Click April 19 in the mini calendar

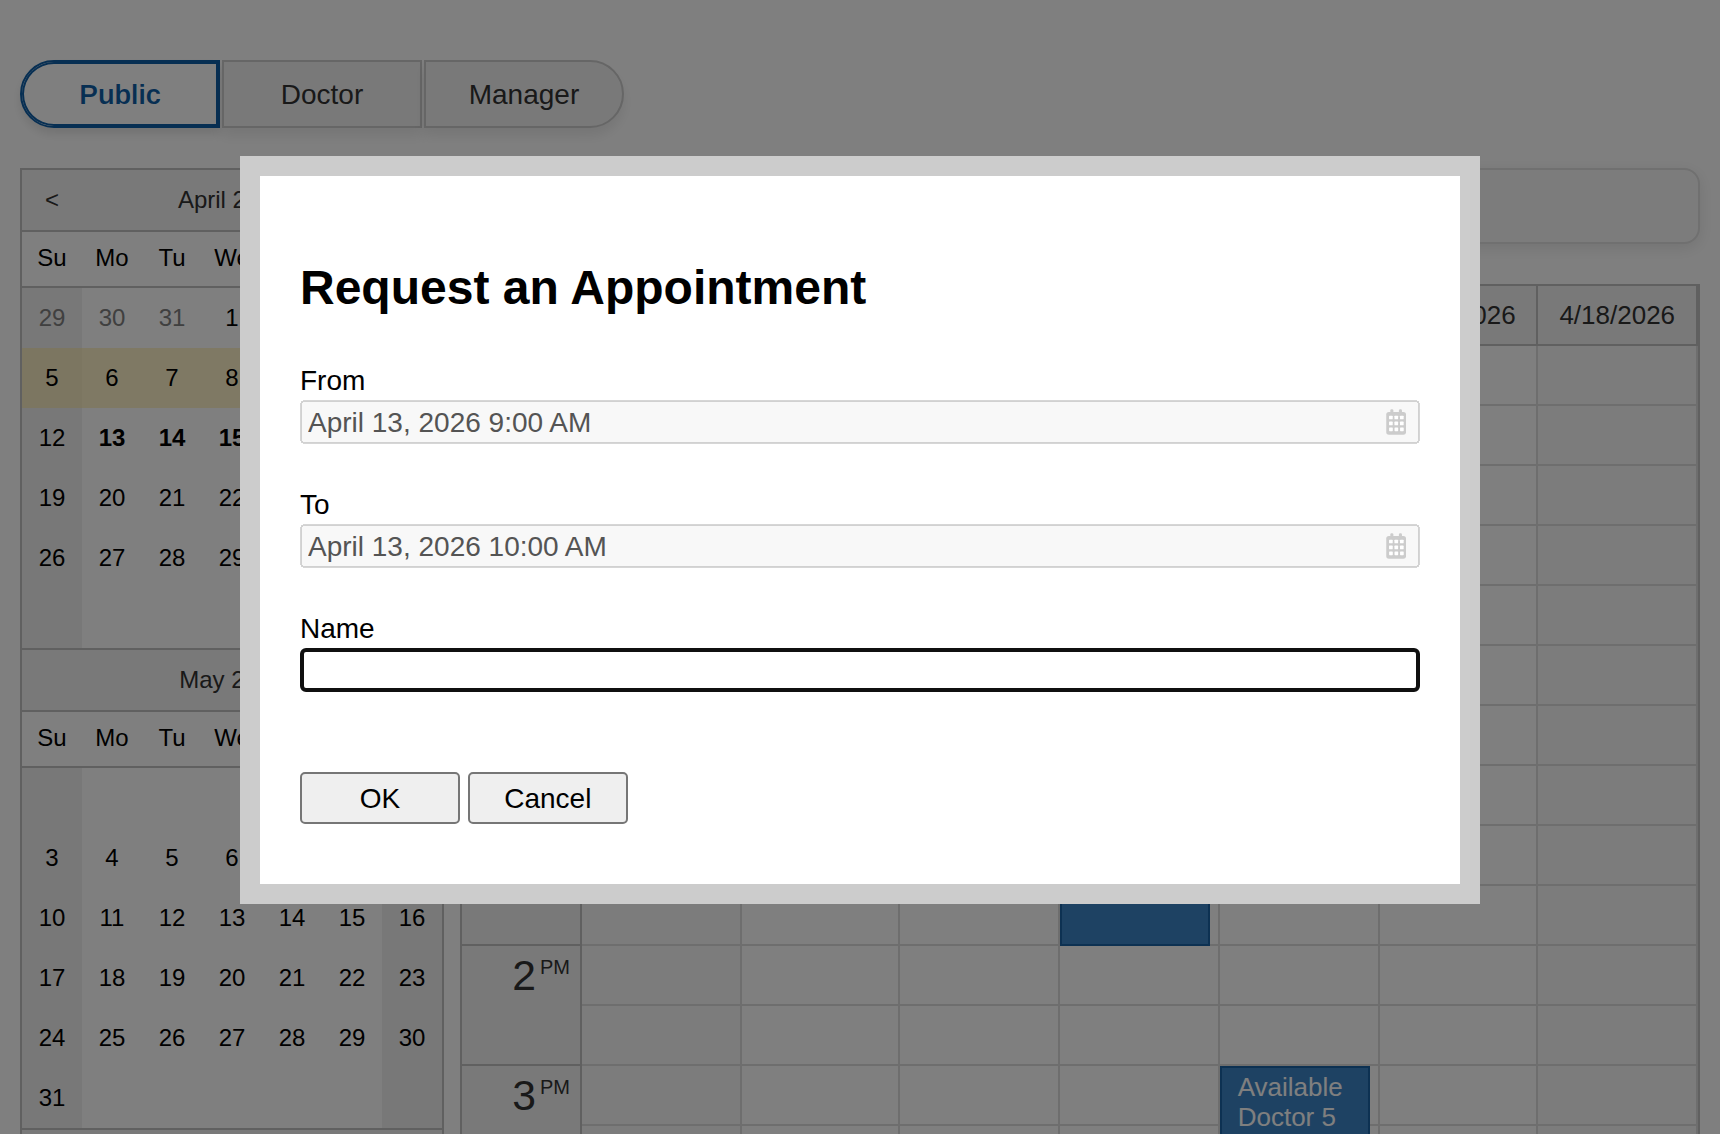(x=51, y=497)
